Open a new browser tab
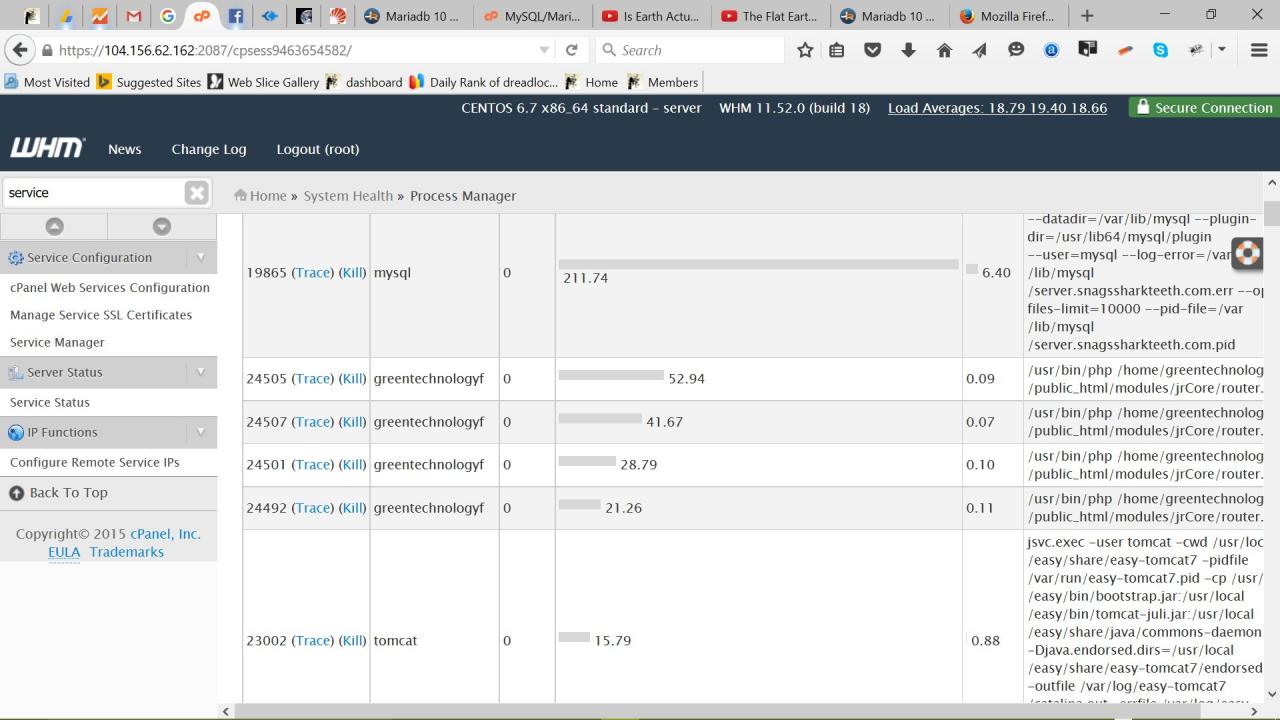 (x=1087, y=16)
